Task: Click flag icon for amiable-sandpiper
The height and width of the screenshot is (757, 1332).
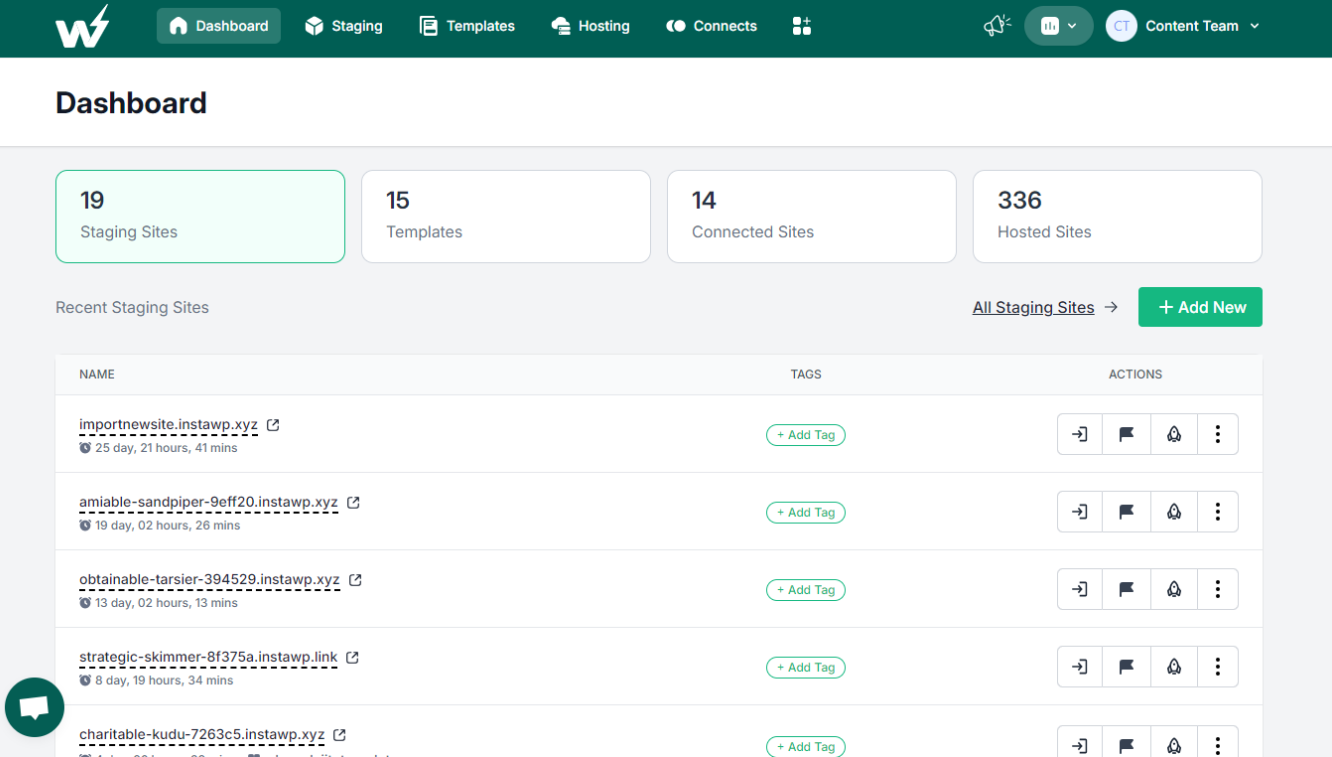Action: coord(1127,511)
